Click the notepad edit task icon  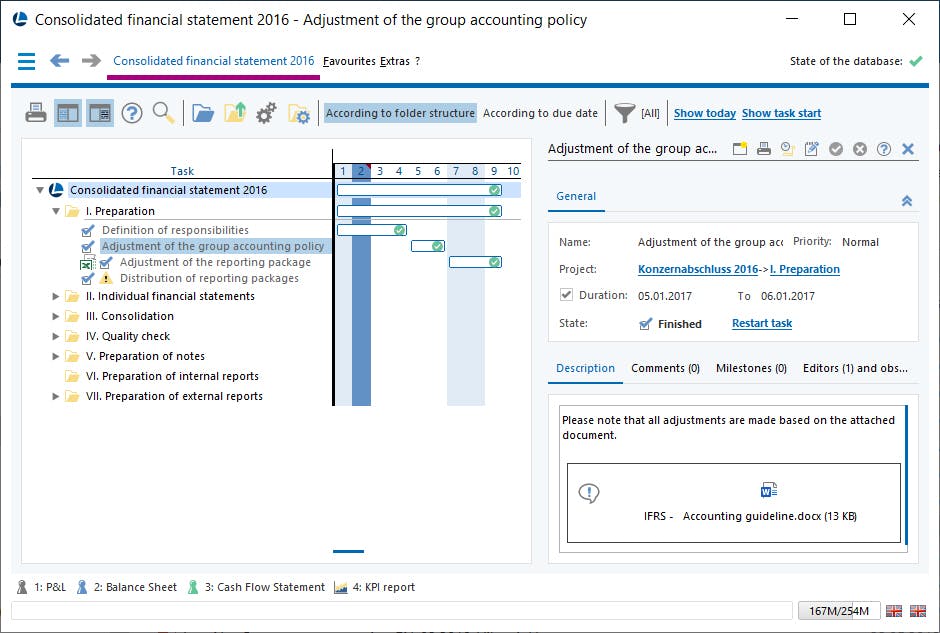coord(812,149)
